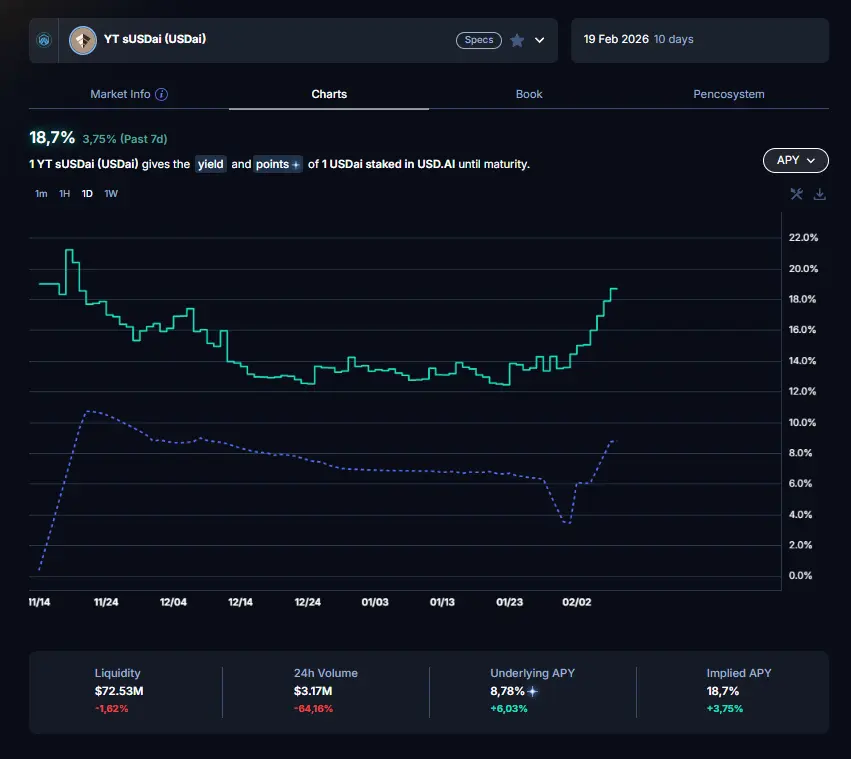Click the info icon beside Market Info
Image resolution: width=851 pixels, height=759 pixels.
pyautogui.click(x=162, y=94)
